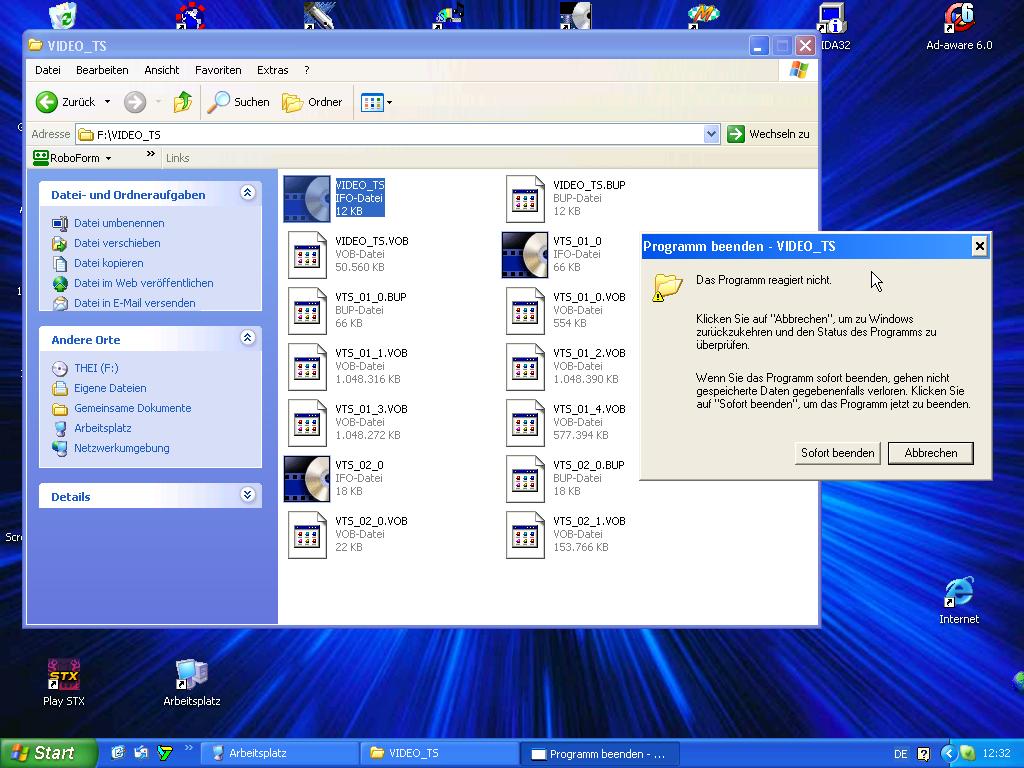Viewport: 1024px width, 768px height.
Task: Toggle the Ordner folders pane button
Action: tap(312, 102)
